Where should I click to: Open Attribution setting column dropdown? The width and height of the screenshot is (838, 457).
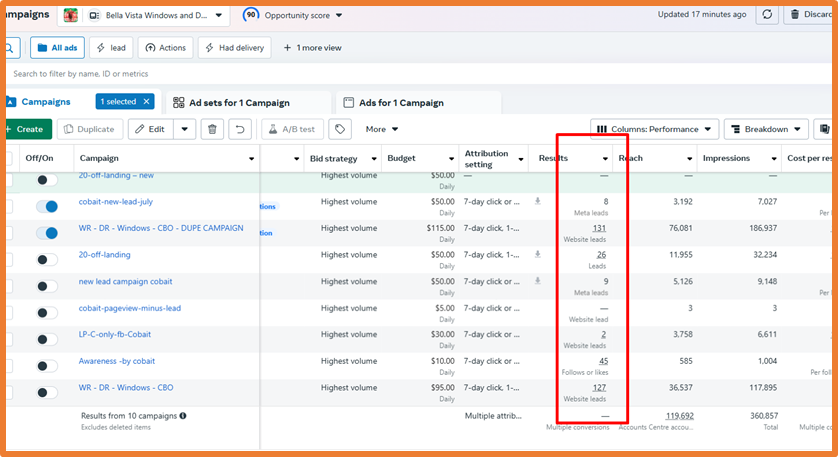(x=521, y=159)
